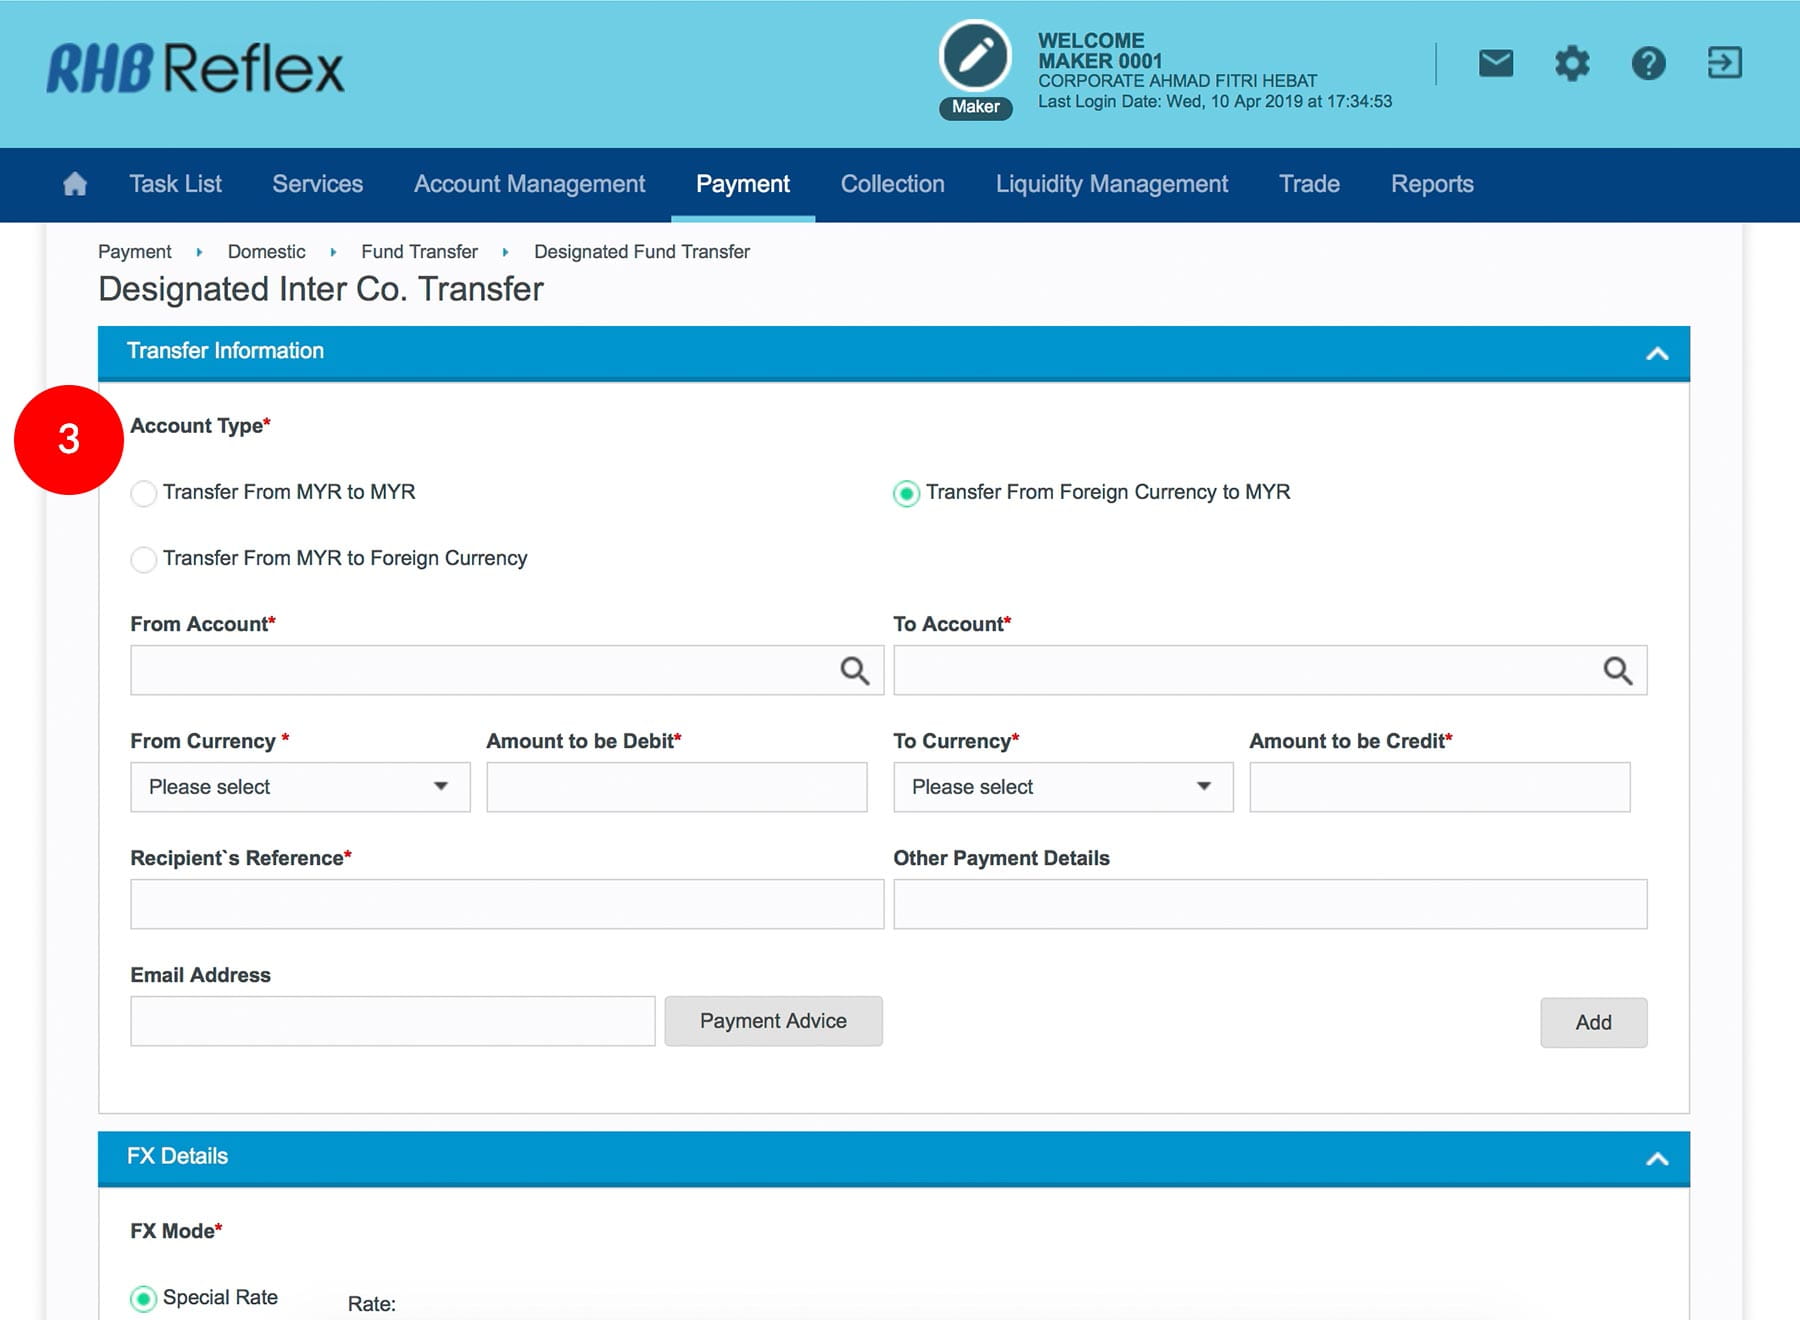Open the From Currency dropdown
The width and height of the screenshot is (1800, 1320).
click(x=300, y=787)
